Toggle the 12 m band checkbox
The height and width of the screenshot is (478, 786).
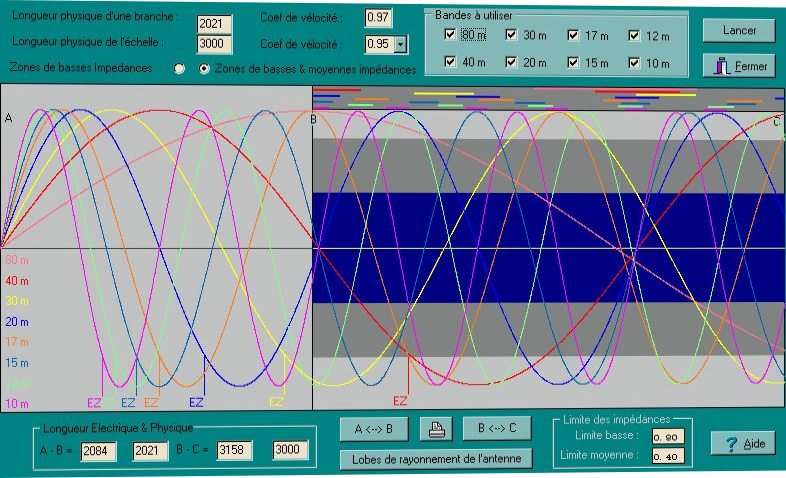[634, 36]
